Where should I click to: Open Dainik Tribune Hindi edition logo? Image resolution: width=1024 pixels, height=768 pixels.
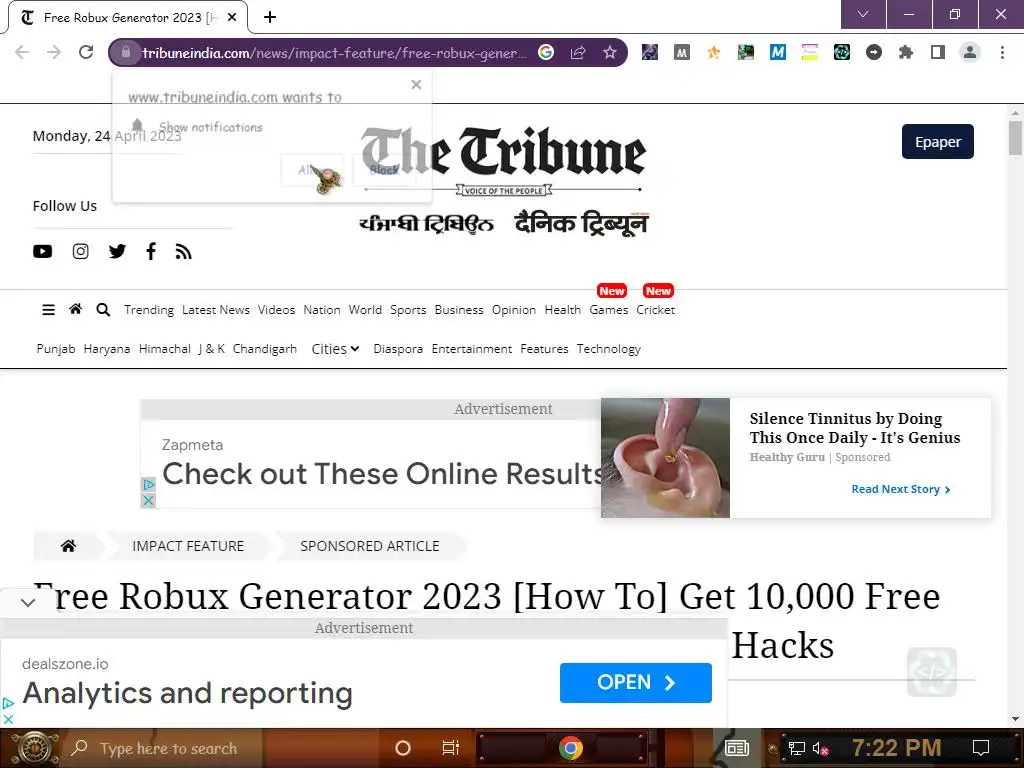581,223
